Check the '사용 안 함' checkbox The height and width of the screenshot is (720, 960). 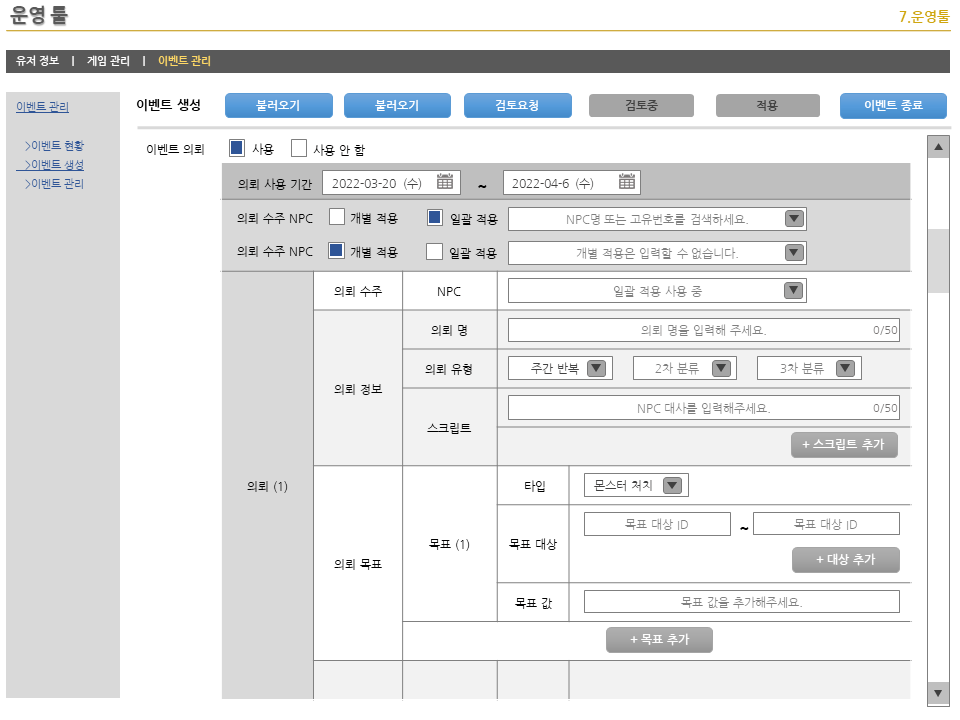click(x=299, y=148)
